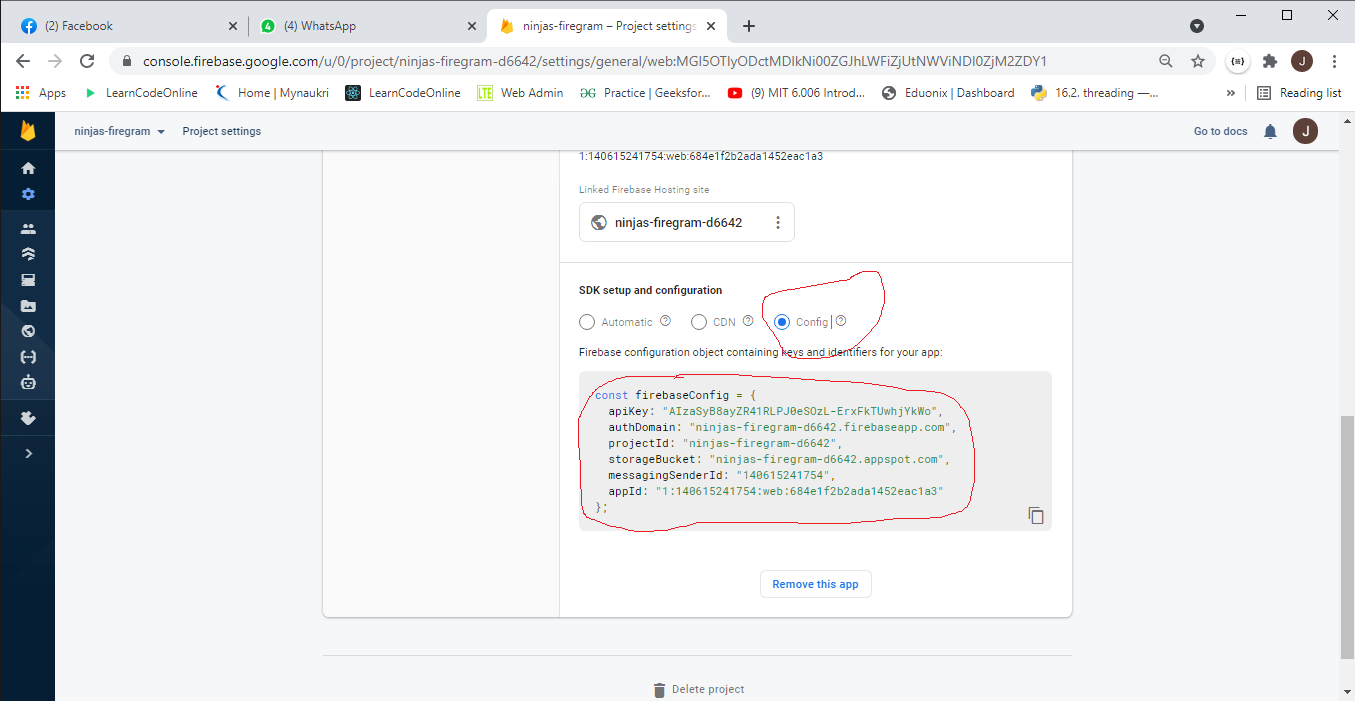Open linked hosting site ninjas-firegram-d6642
1355x701 pixels.
(679, 223)
